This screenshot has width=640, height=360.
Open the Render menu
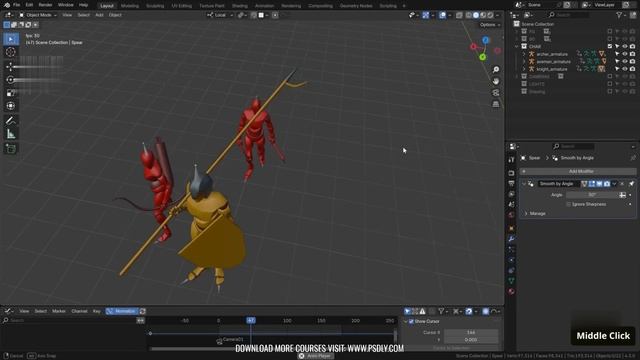[45, 5]
